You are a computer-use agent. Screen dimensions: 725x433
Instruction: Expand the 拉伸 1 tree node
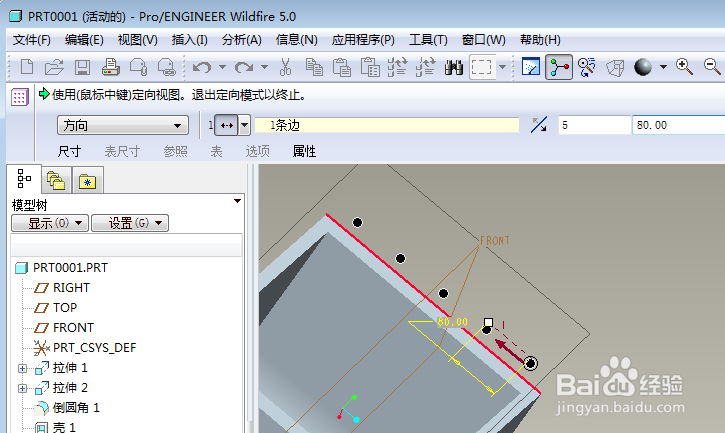coord(22,368)
